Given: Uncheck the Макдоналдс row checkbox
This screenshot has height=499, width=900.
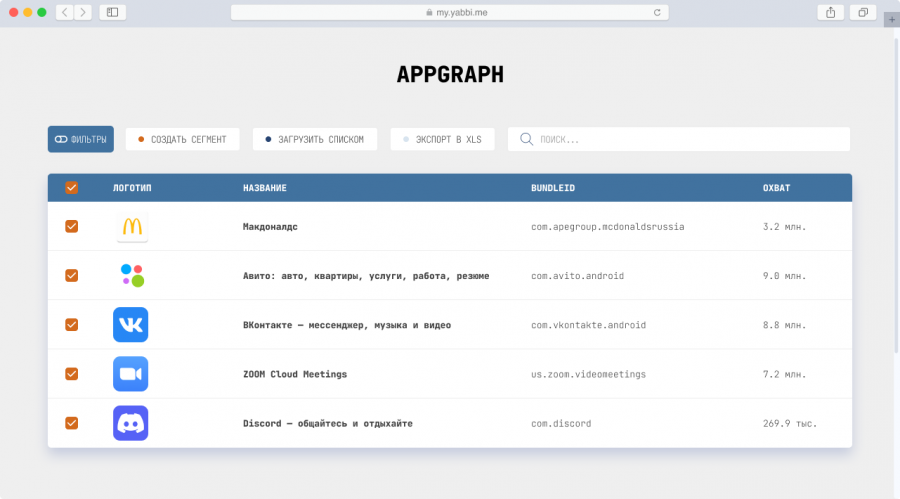Looking at the screenshot, I should click(72, 226).
